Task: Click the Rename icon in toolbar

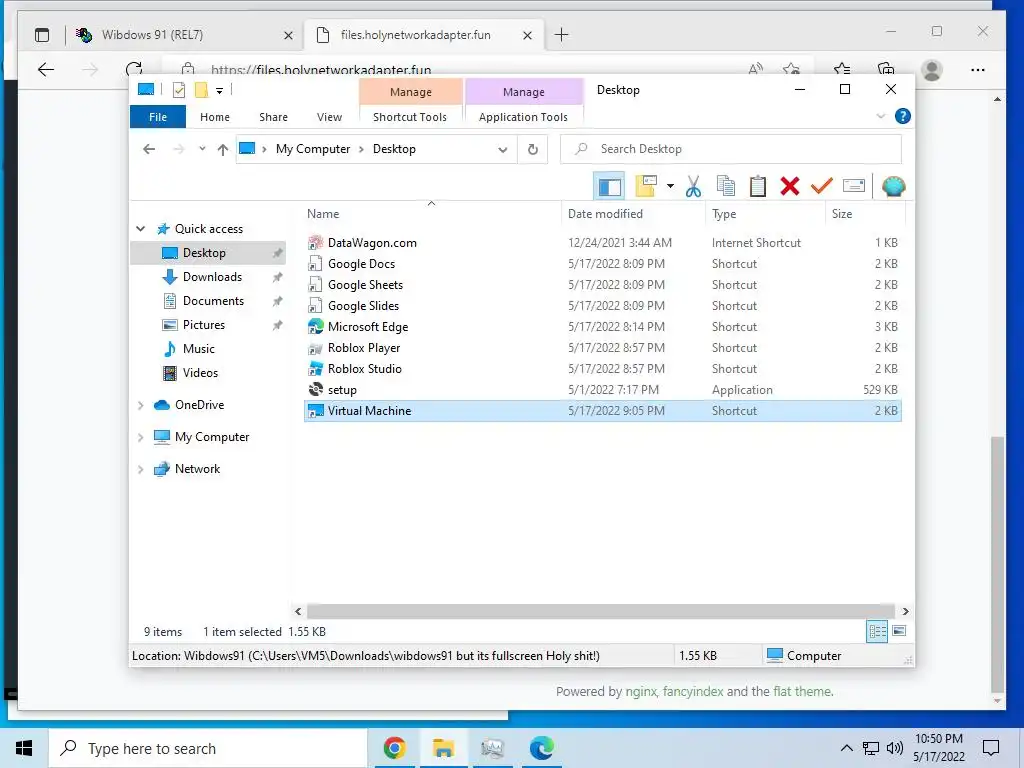Action: click(854, 186)
